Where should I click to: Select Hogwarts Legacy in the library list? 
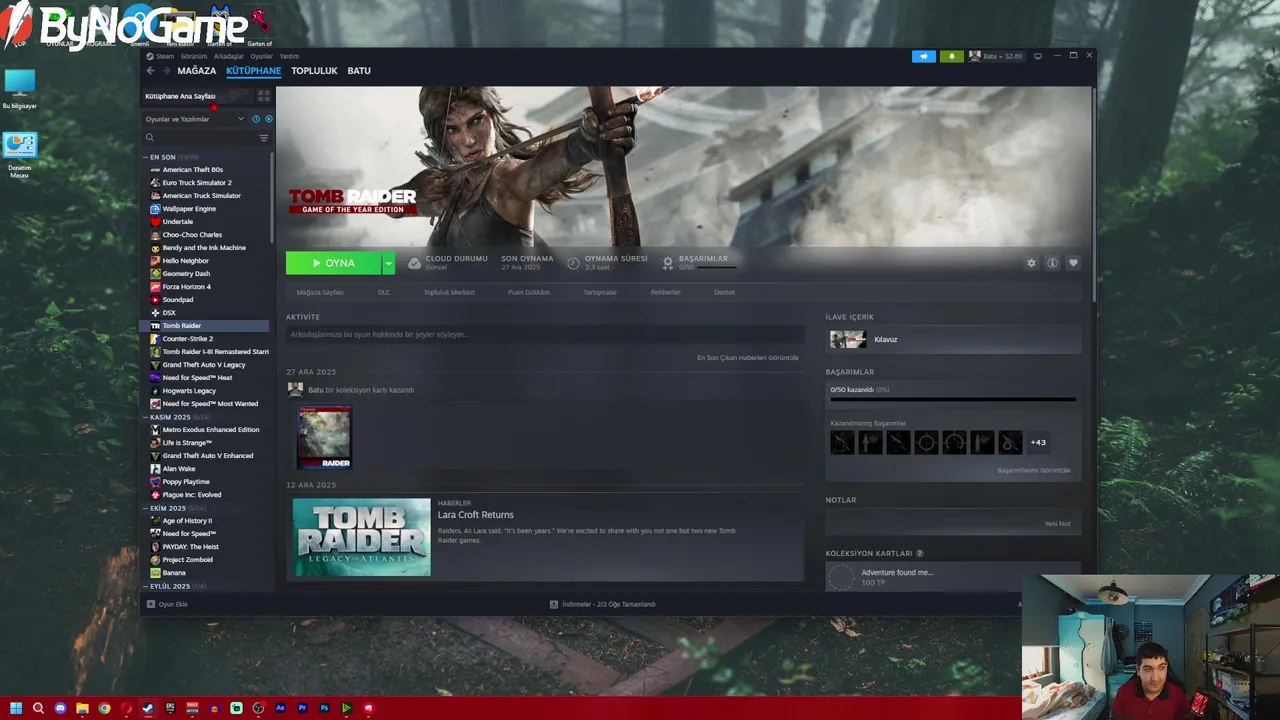click(x=189, y=391)
